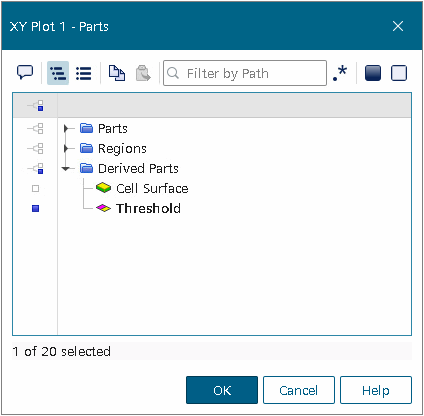
Task: Uncheck the Threshold selection box
Action: click(x=35, y=209)
